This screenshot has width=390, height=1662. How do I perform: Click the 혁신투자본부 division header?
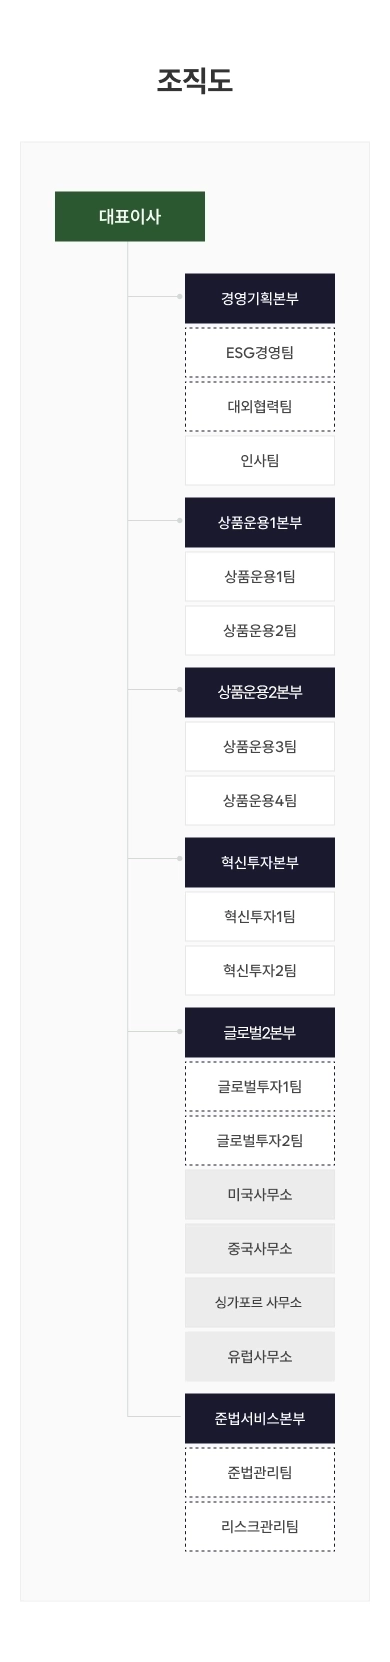tap(260, 862)
